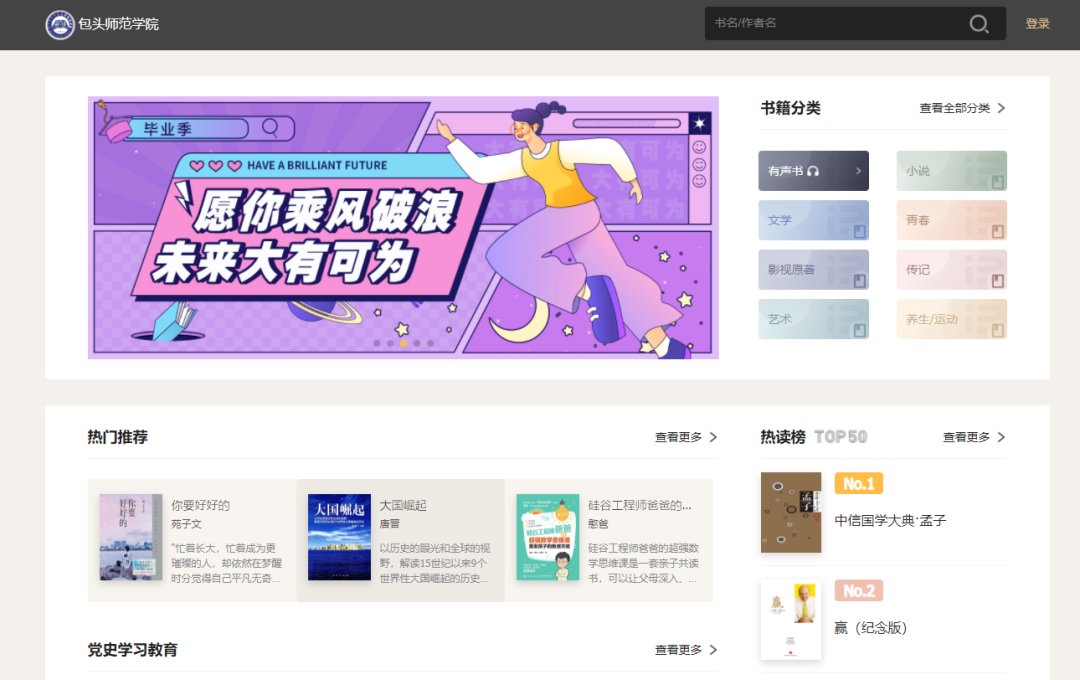This screenshot has height=680, width=1080.
Task: Click the search magnifier icon
Action: pos(978,23)
